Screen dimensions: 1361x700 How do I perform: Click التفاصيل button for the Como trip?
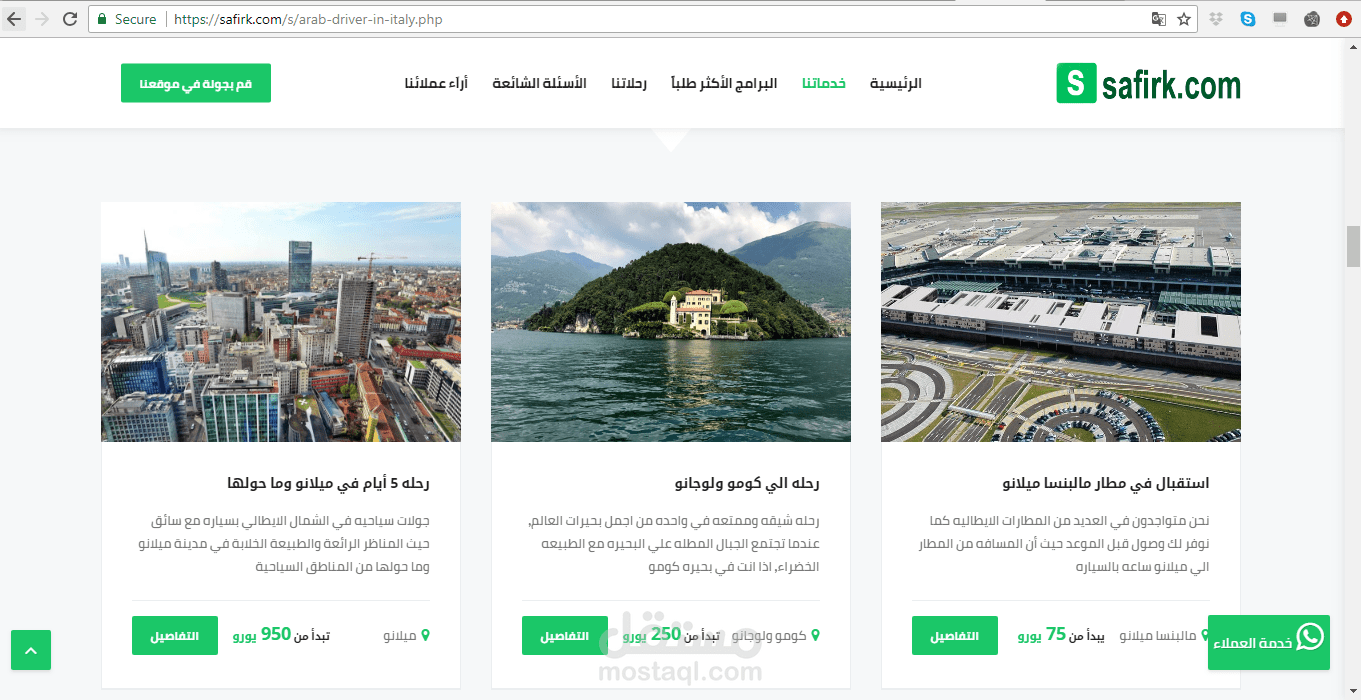tap(565, 636)
